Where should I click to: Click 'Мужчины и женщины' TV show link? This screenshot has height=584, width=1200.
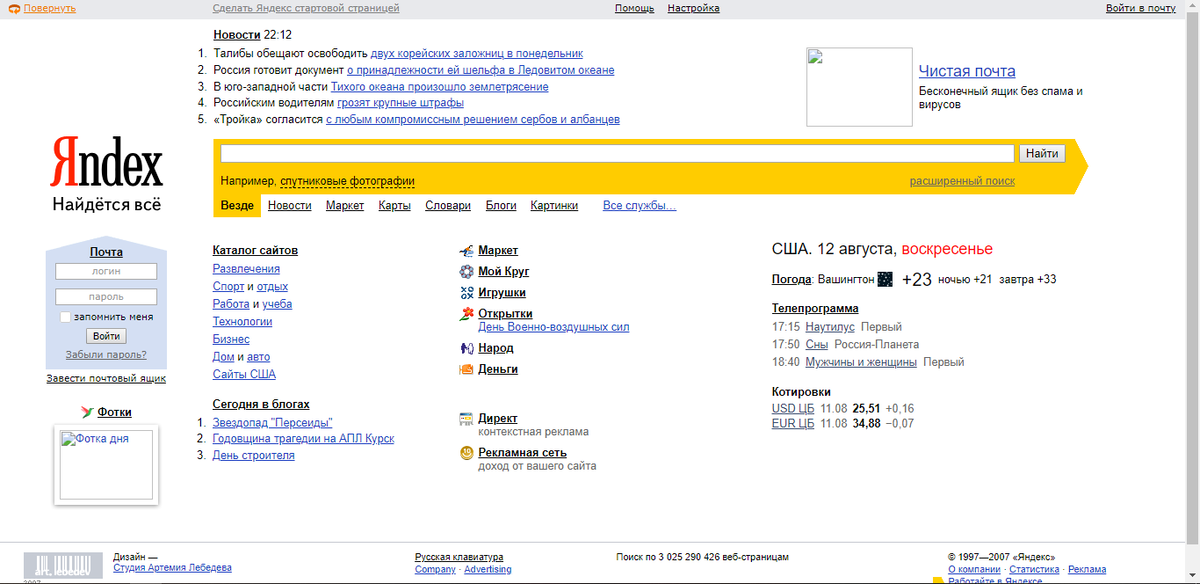click(861, 362)
